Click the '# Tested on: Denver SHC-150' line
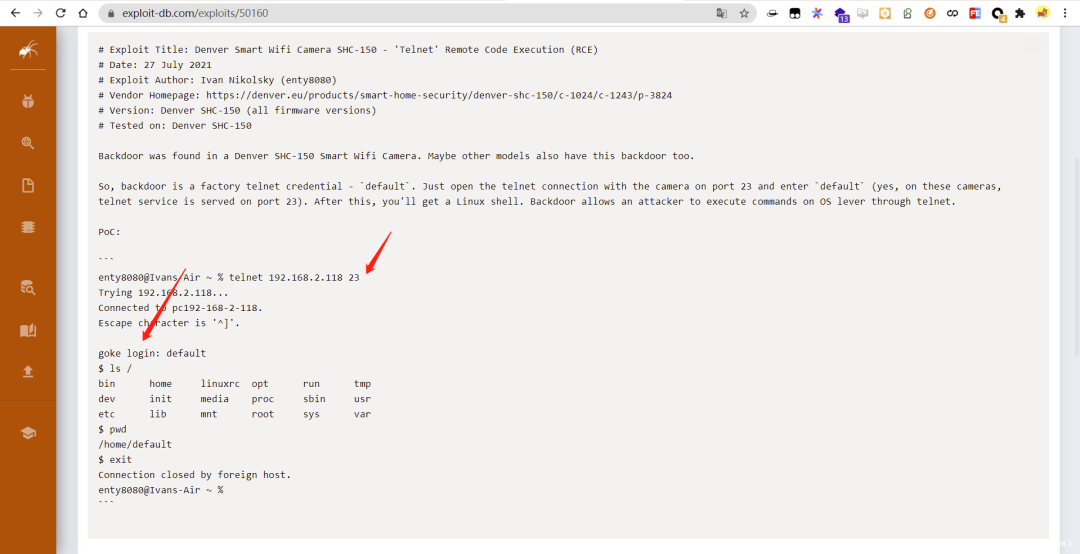 click(x=174, y=125)
